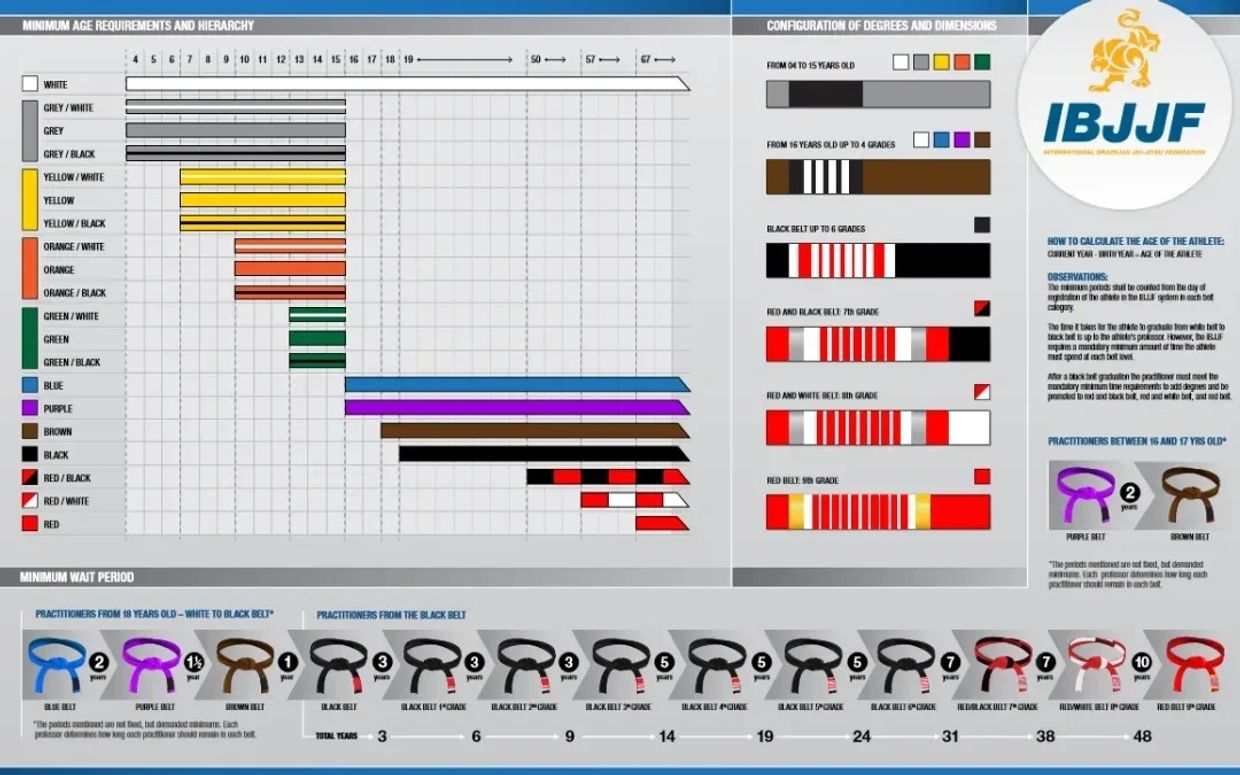Click the 1½ year circle after the purple belt
The image size is (1240, 775).
click(x=194, y=661)
